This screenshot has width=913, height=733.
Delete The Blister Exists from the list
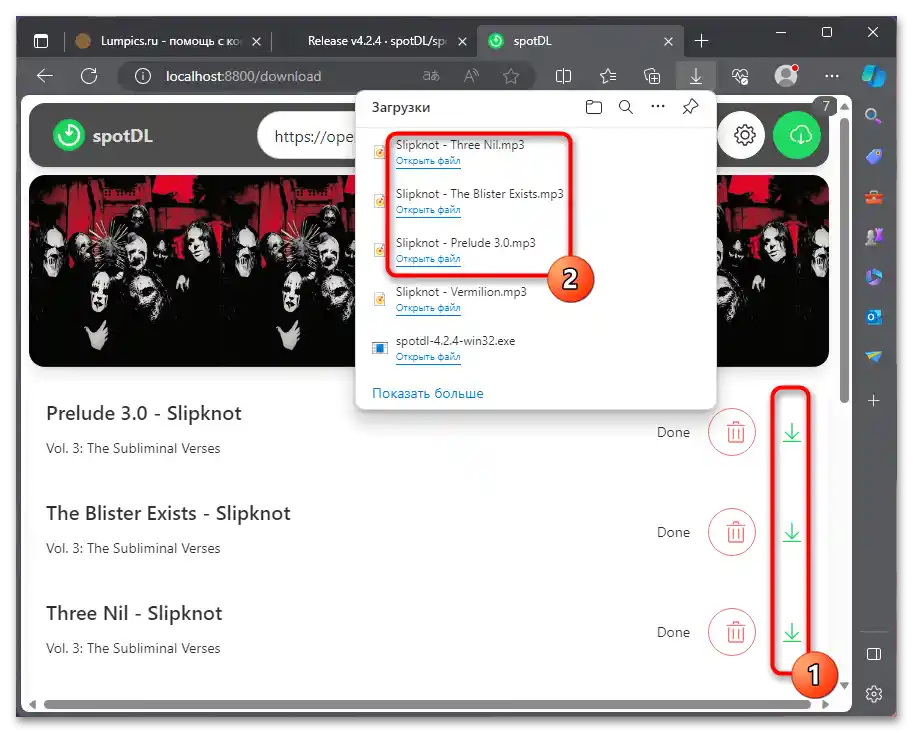732,532
